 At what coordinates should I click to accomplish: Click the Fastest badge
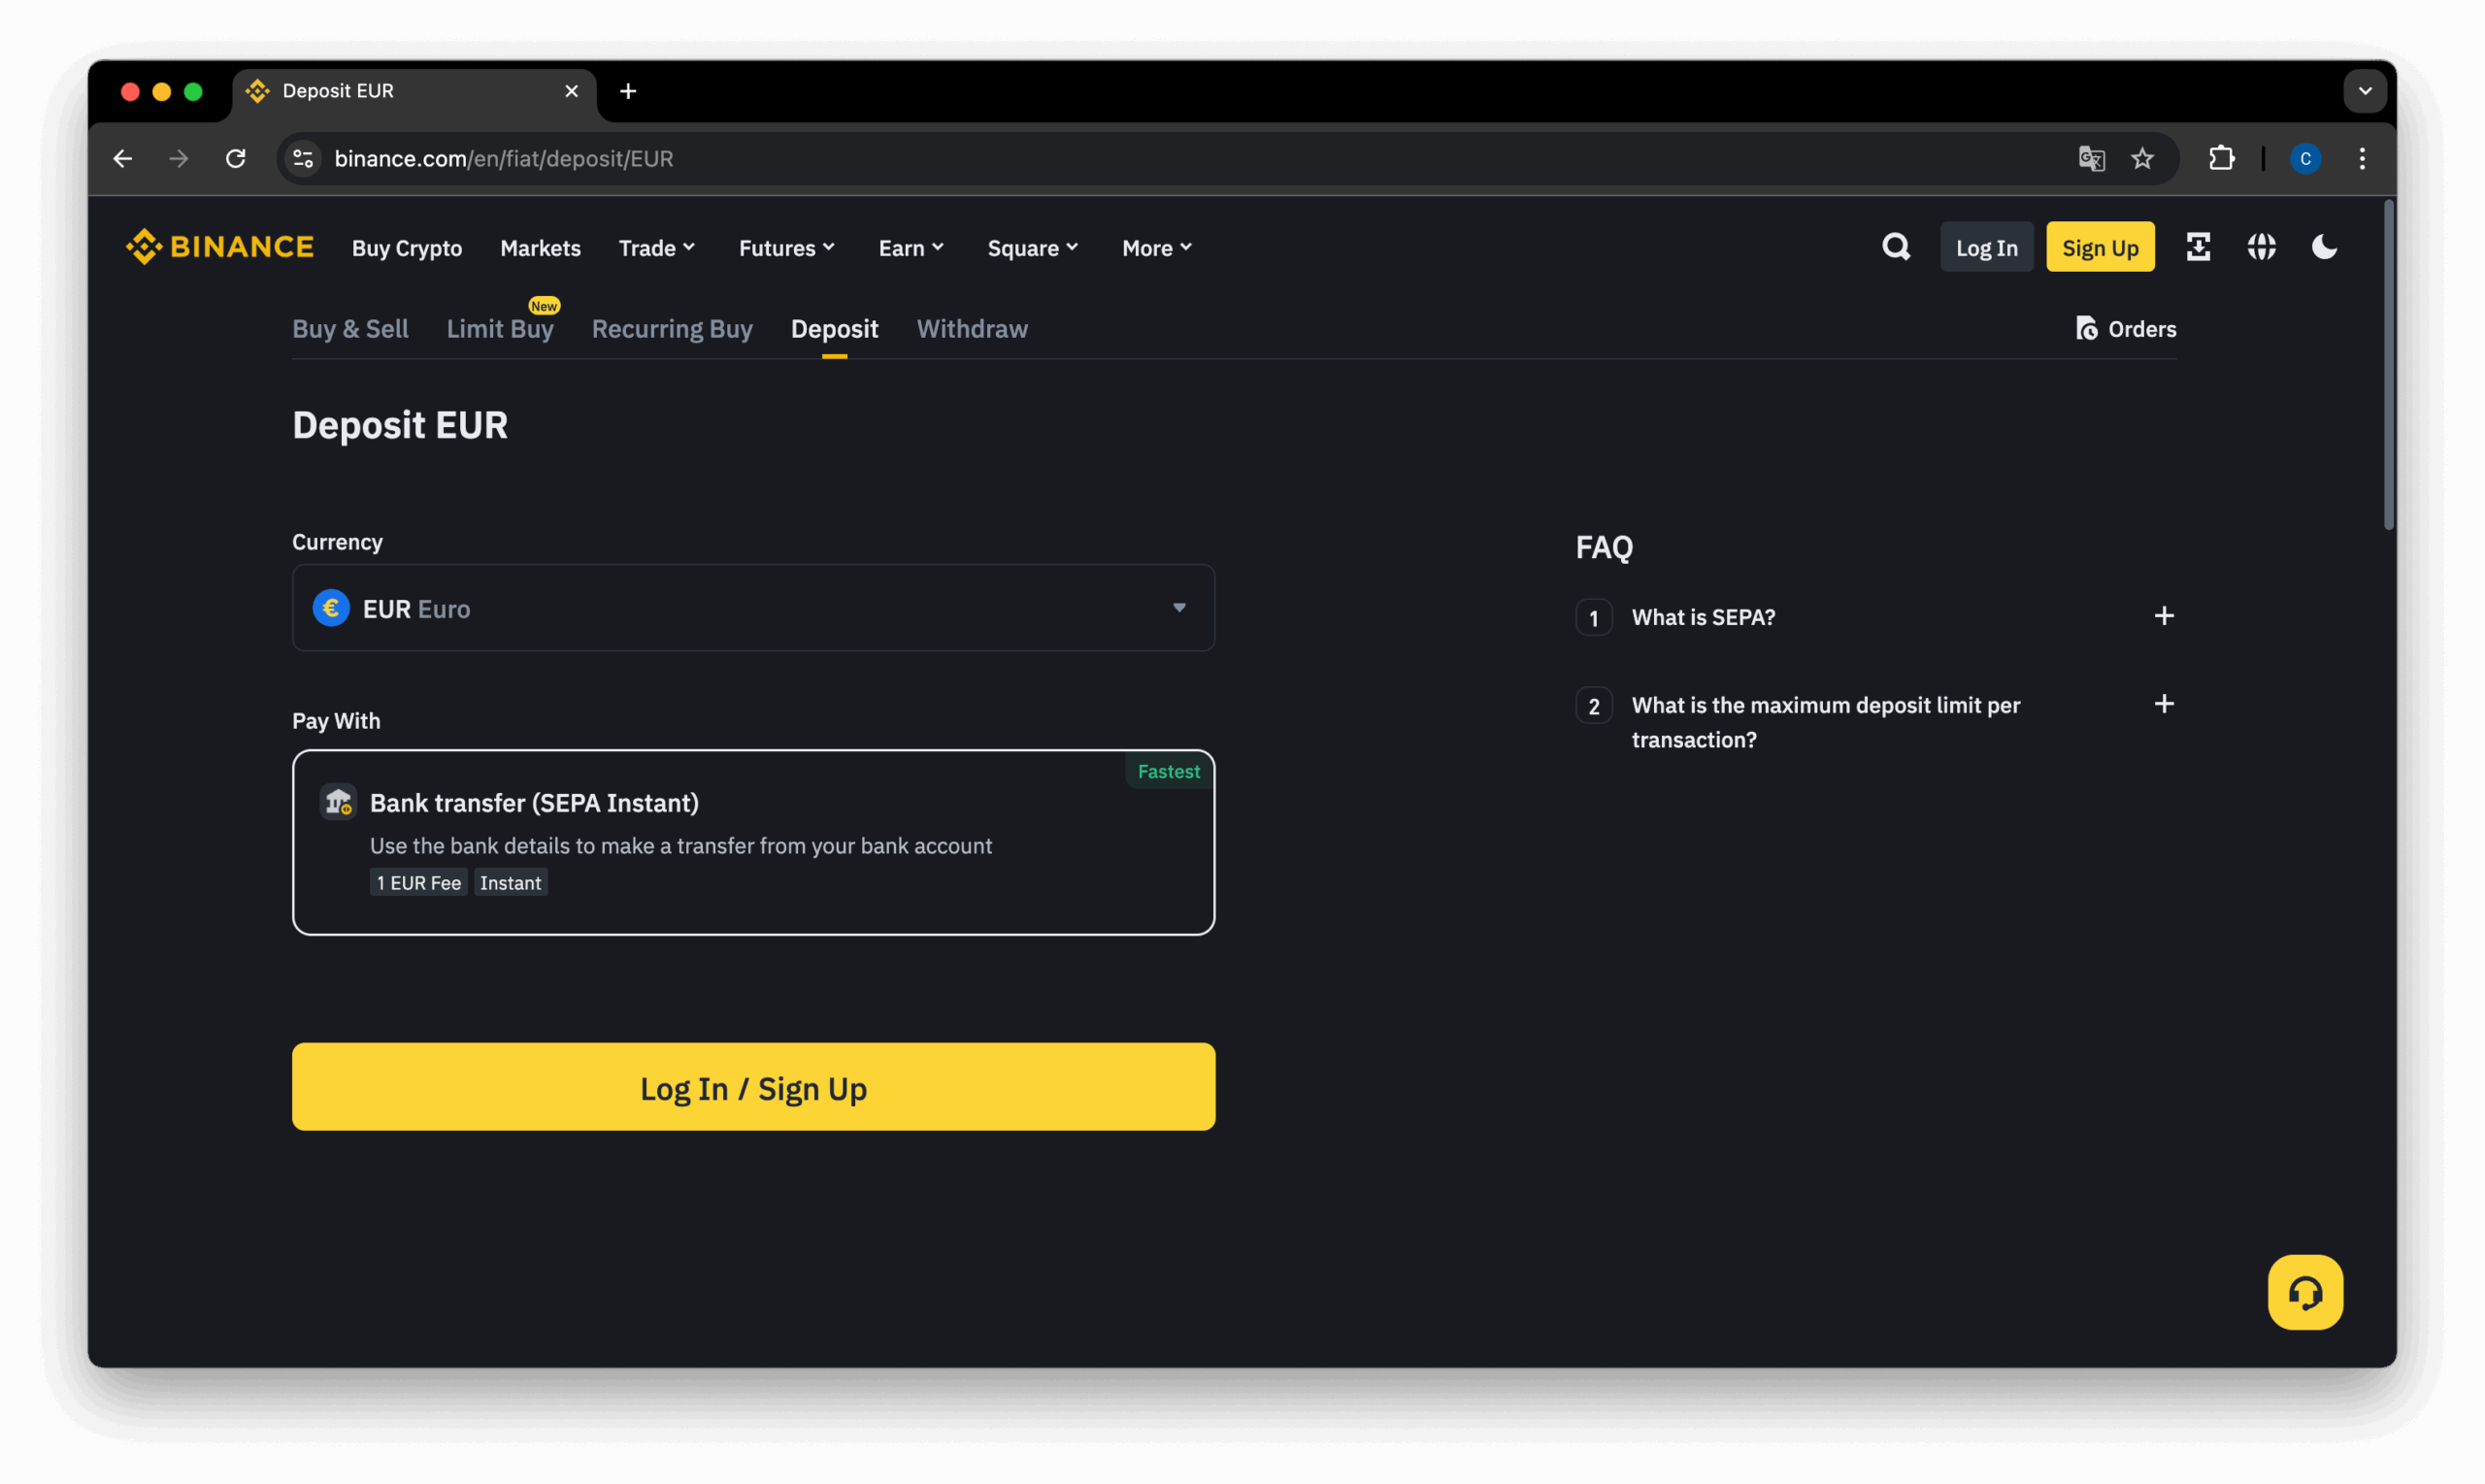1168,771
